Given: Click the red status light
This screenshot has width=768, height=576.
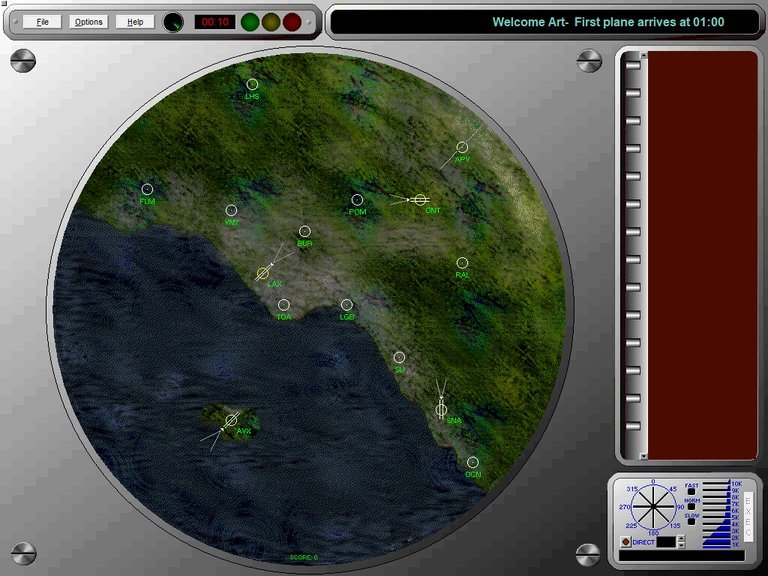Looking at the screenshot, I should pos(291,21).
